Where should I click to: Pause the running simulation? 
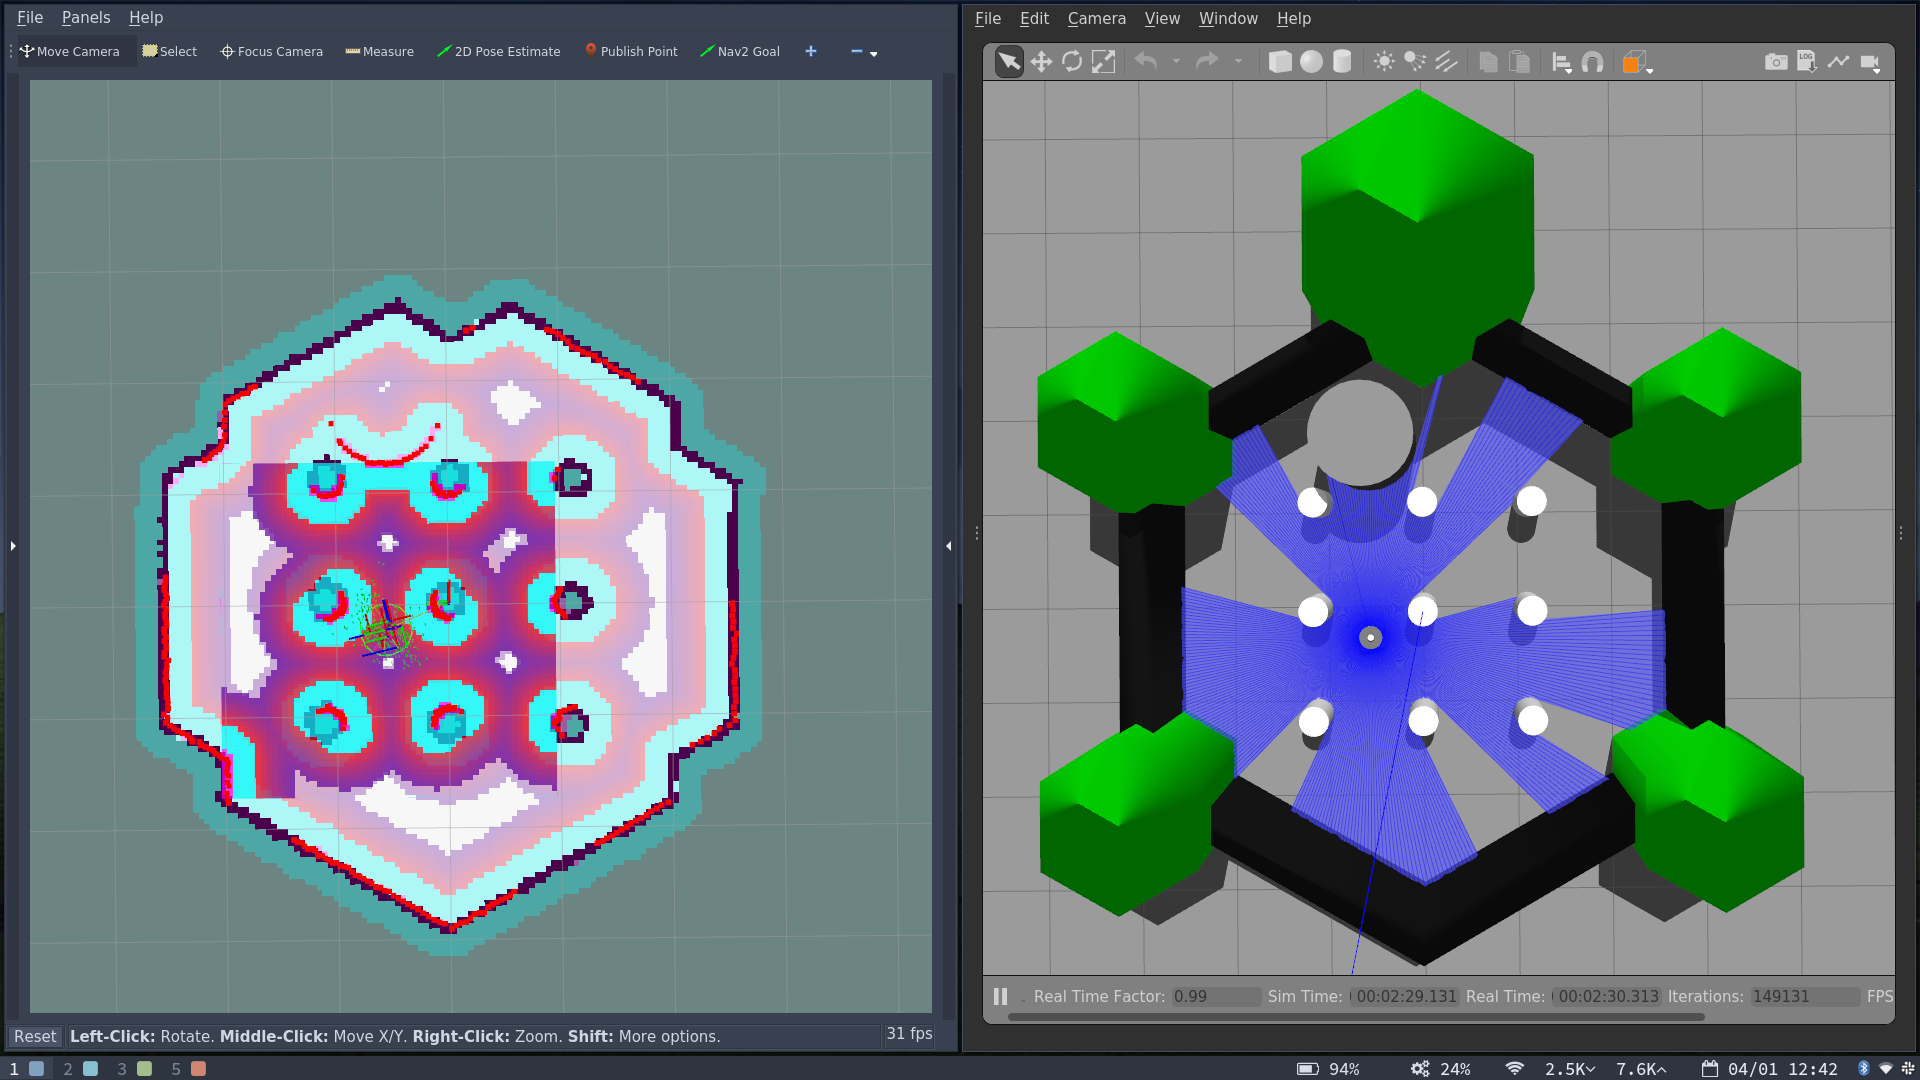coord(1000,996)
